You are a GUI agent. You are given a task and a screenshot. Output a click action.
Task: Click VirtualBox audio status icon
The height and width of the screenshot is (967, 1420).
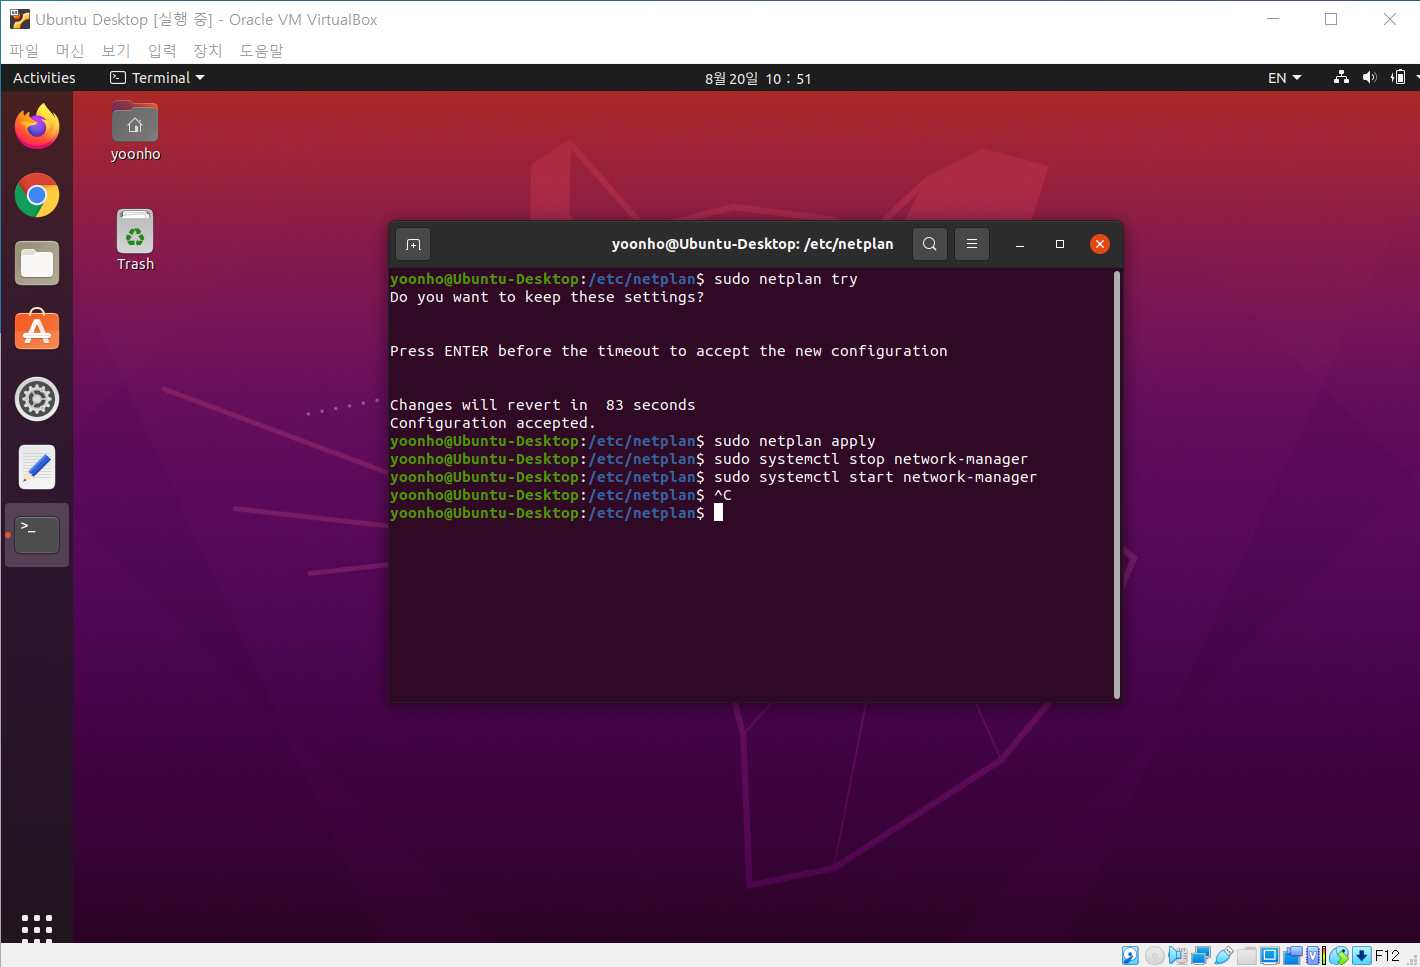pyautogui.click(x=1178, y=955)
